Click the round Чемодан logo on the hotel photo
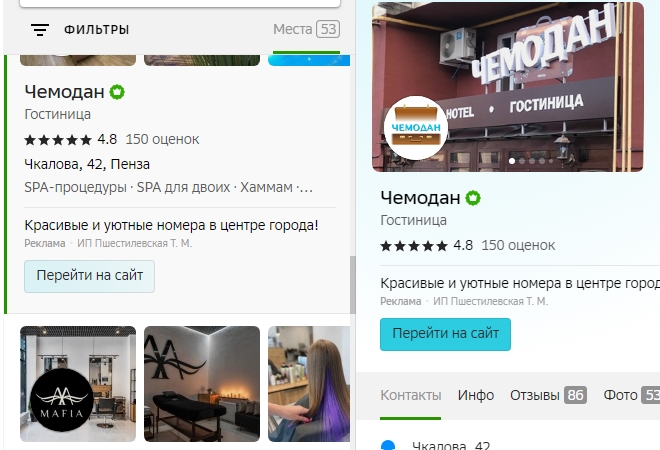This screenshot has width=660, height=450. pyautogui.click(x=415, y=128)
